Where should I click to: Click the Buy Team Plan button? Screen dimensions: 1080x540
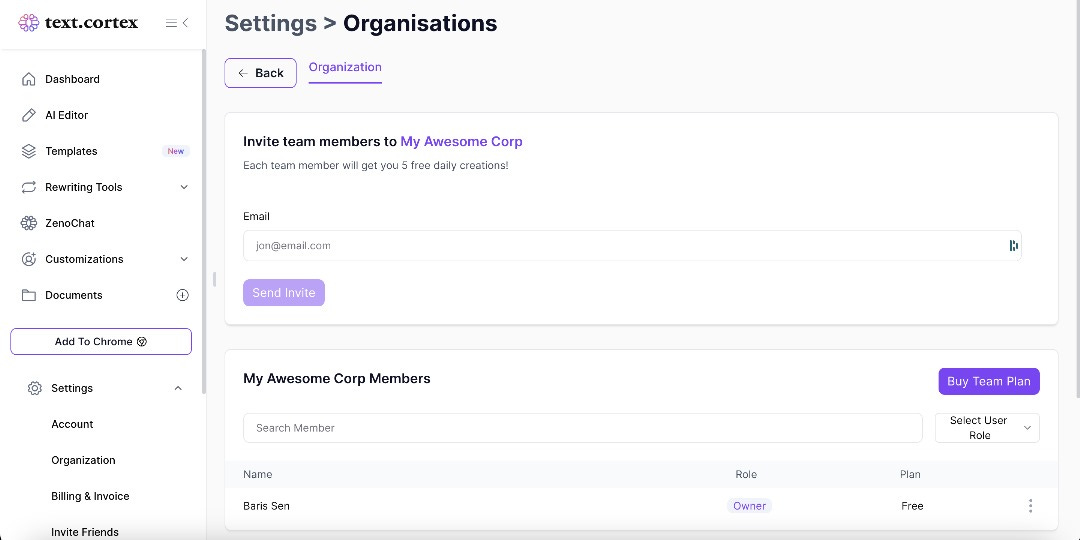click(x=988, y=381)
